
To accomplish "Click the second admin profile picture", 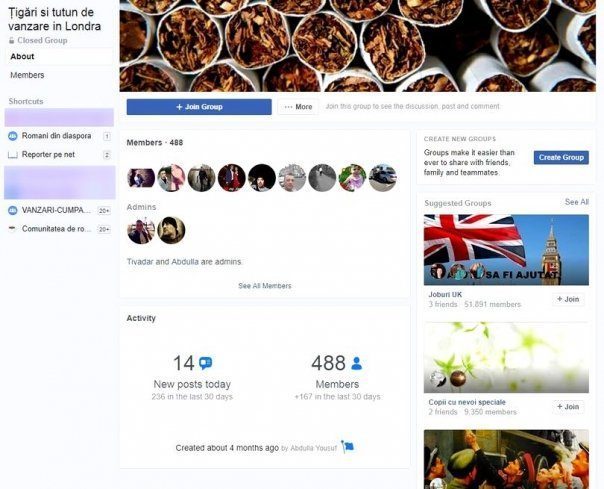I will [x=171, y=230].
